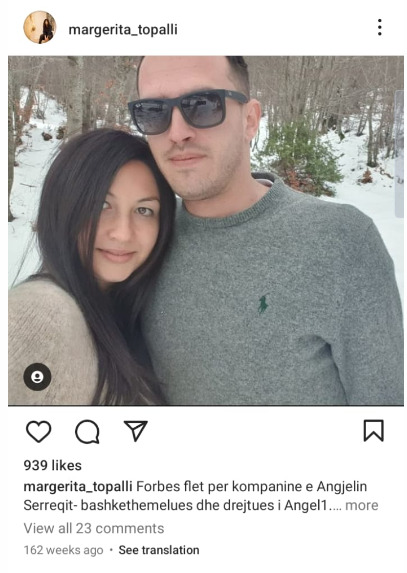Open the profile avatar picture in the header
The height and width of the screenshot is (573, 407).
pyautogui.click(x=40, y=27)
